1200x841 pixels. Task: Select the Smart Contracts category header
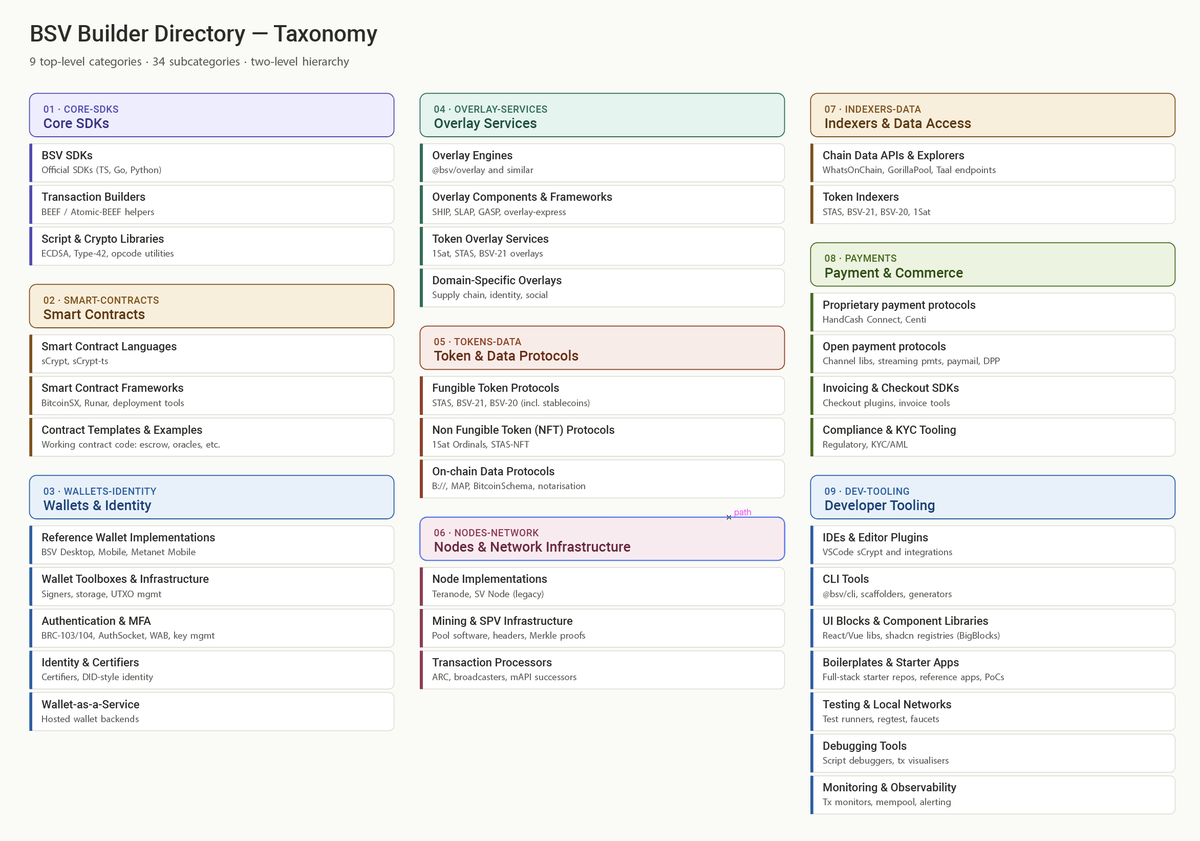[212, 306]
